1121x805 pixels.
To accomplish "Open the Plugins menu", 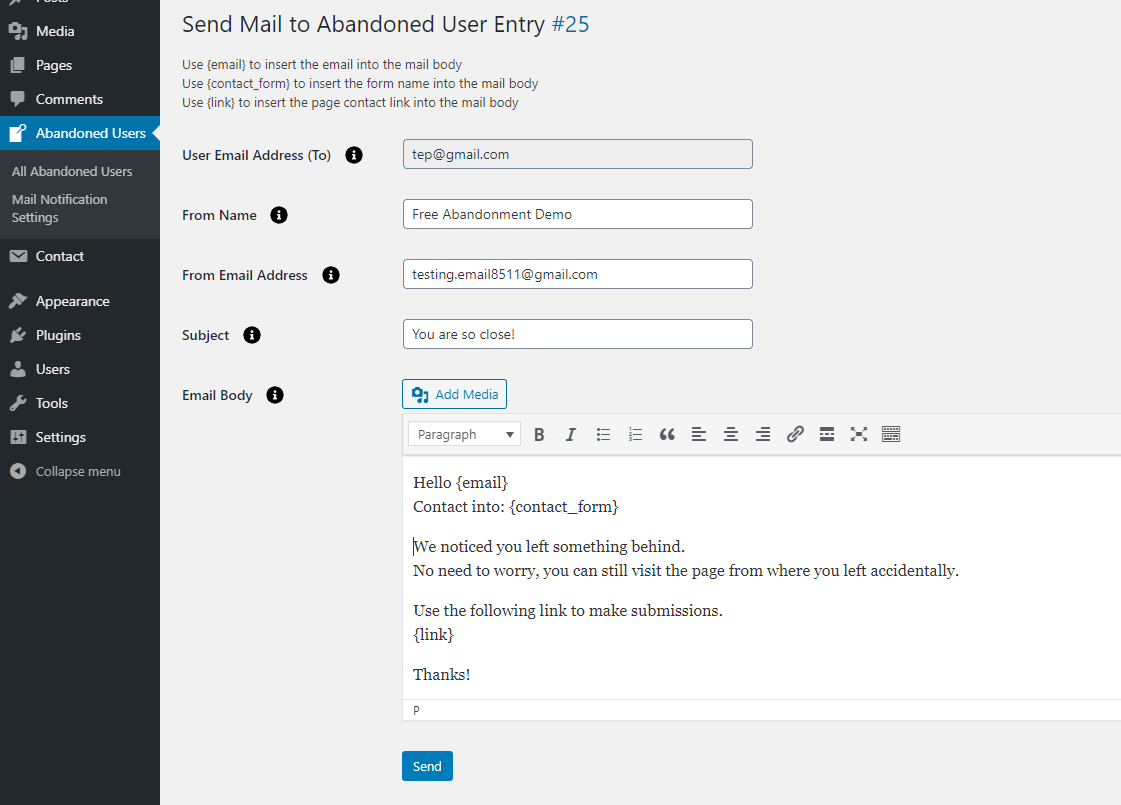I will click(58, 335).
